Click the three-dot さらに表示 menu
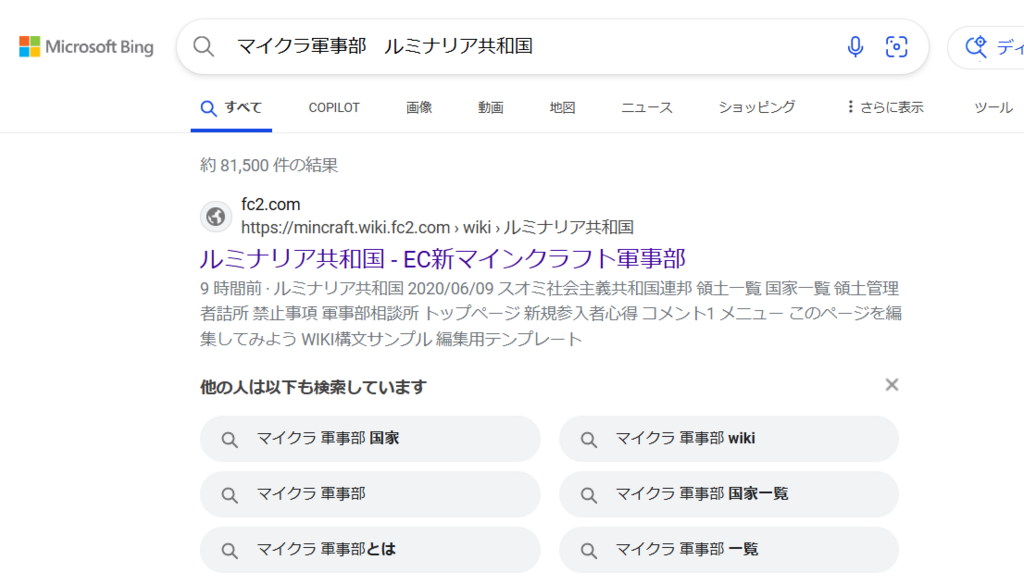This screenshot has height=585, width=1024. pos(884,107)
